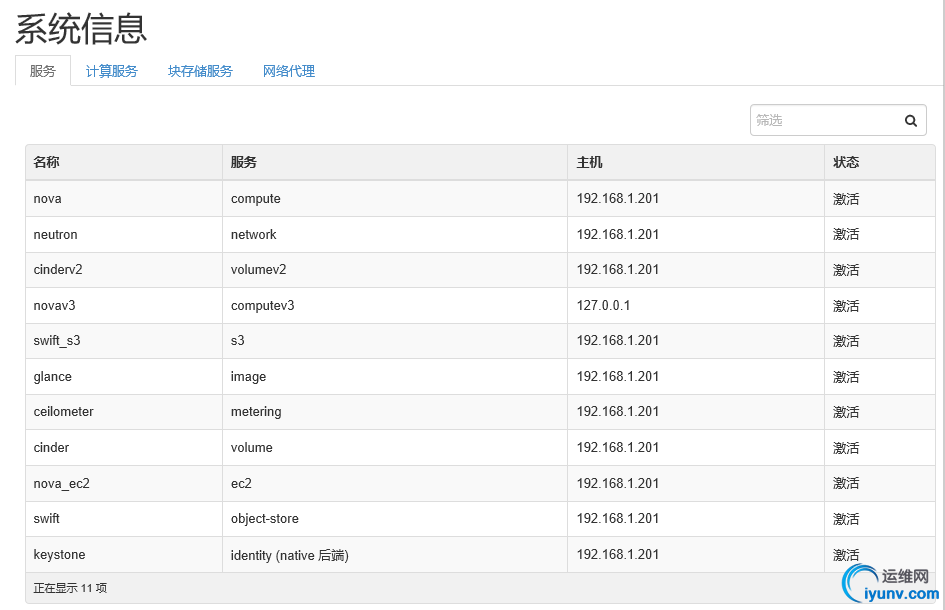Select the 服务 tab

pyautogui.click(x=43, y=71)
